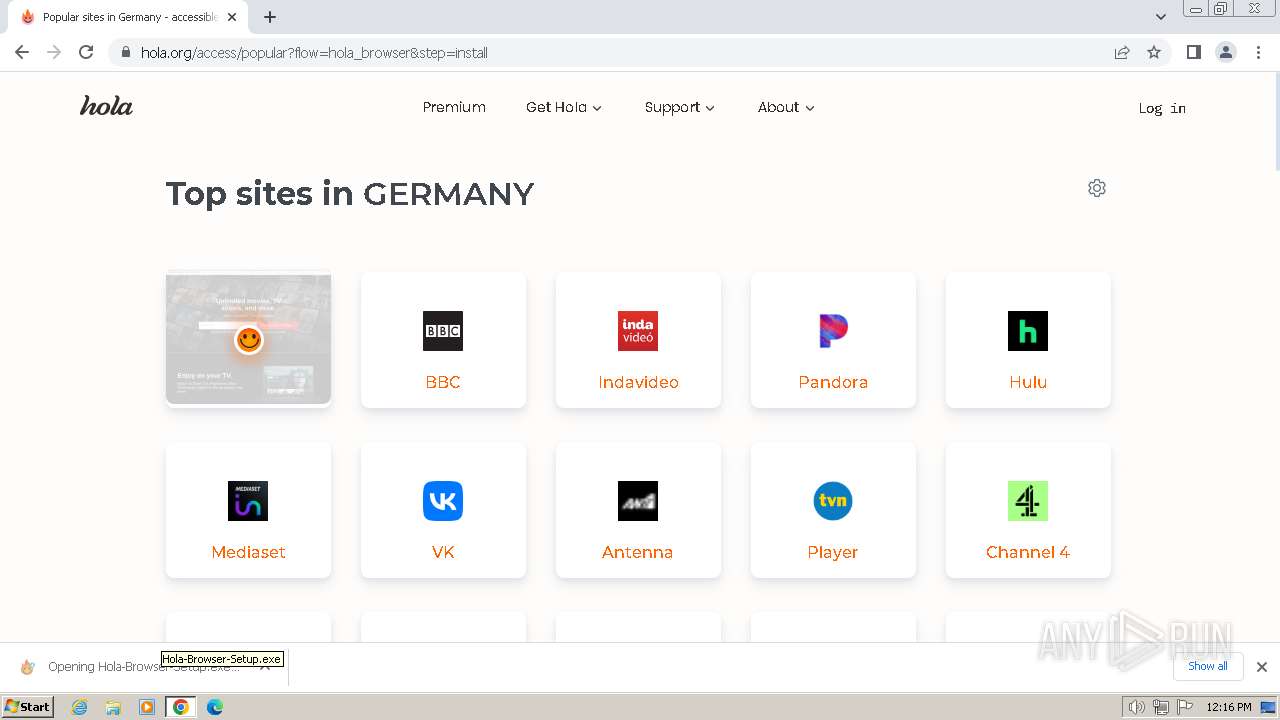Screen dimensions: 1280x720
Task: Go to hola logo homepage
Action: [x=106, y=106]
